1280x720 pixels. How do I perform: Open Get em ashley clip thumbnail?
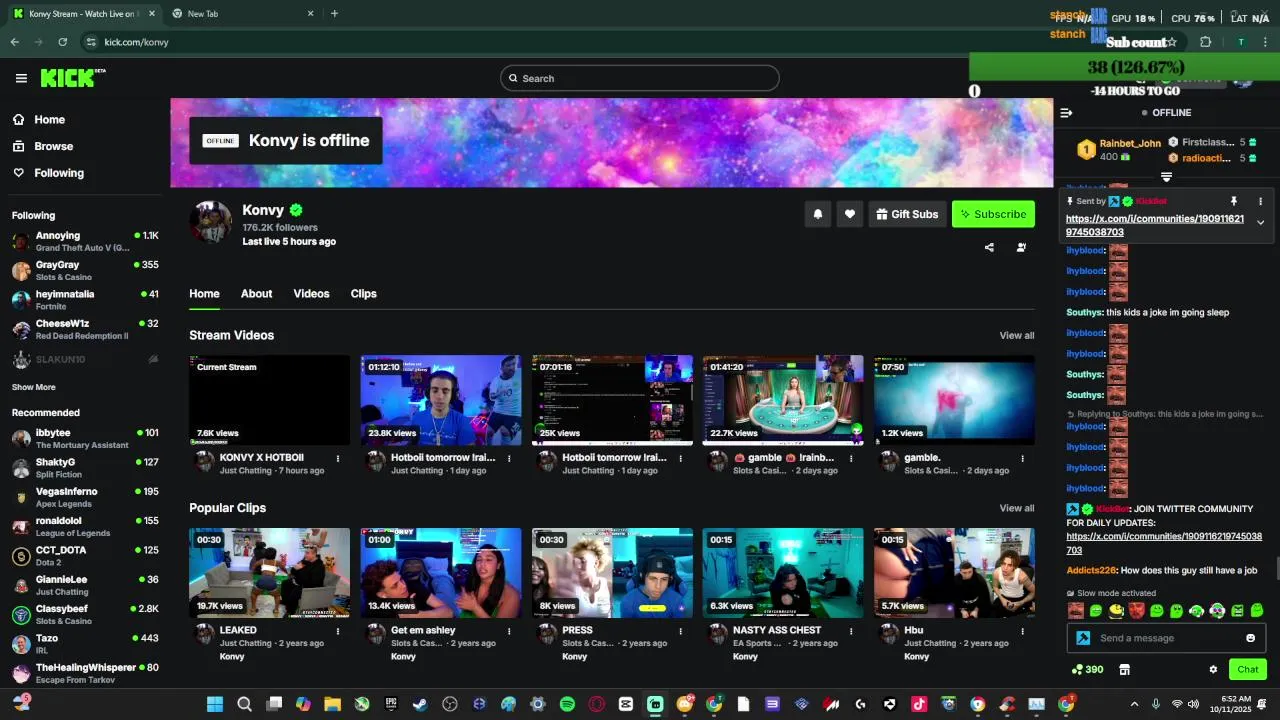[441, 573]
